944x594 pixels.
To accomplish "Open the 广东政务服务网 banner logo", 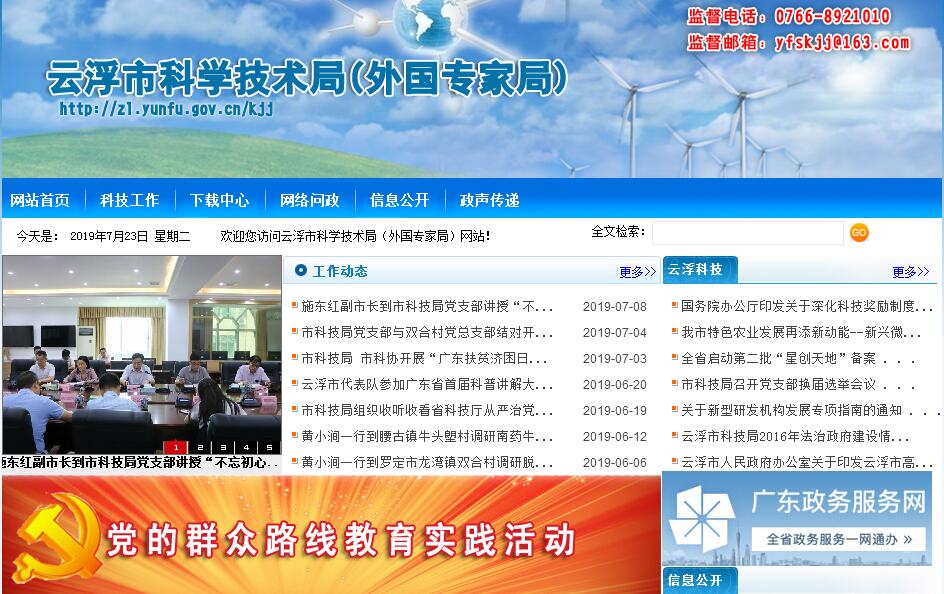I will (x=702, y=518).
